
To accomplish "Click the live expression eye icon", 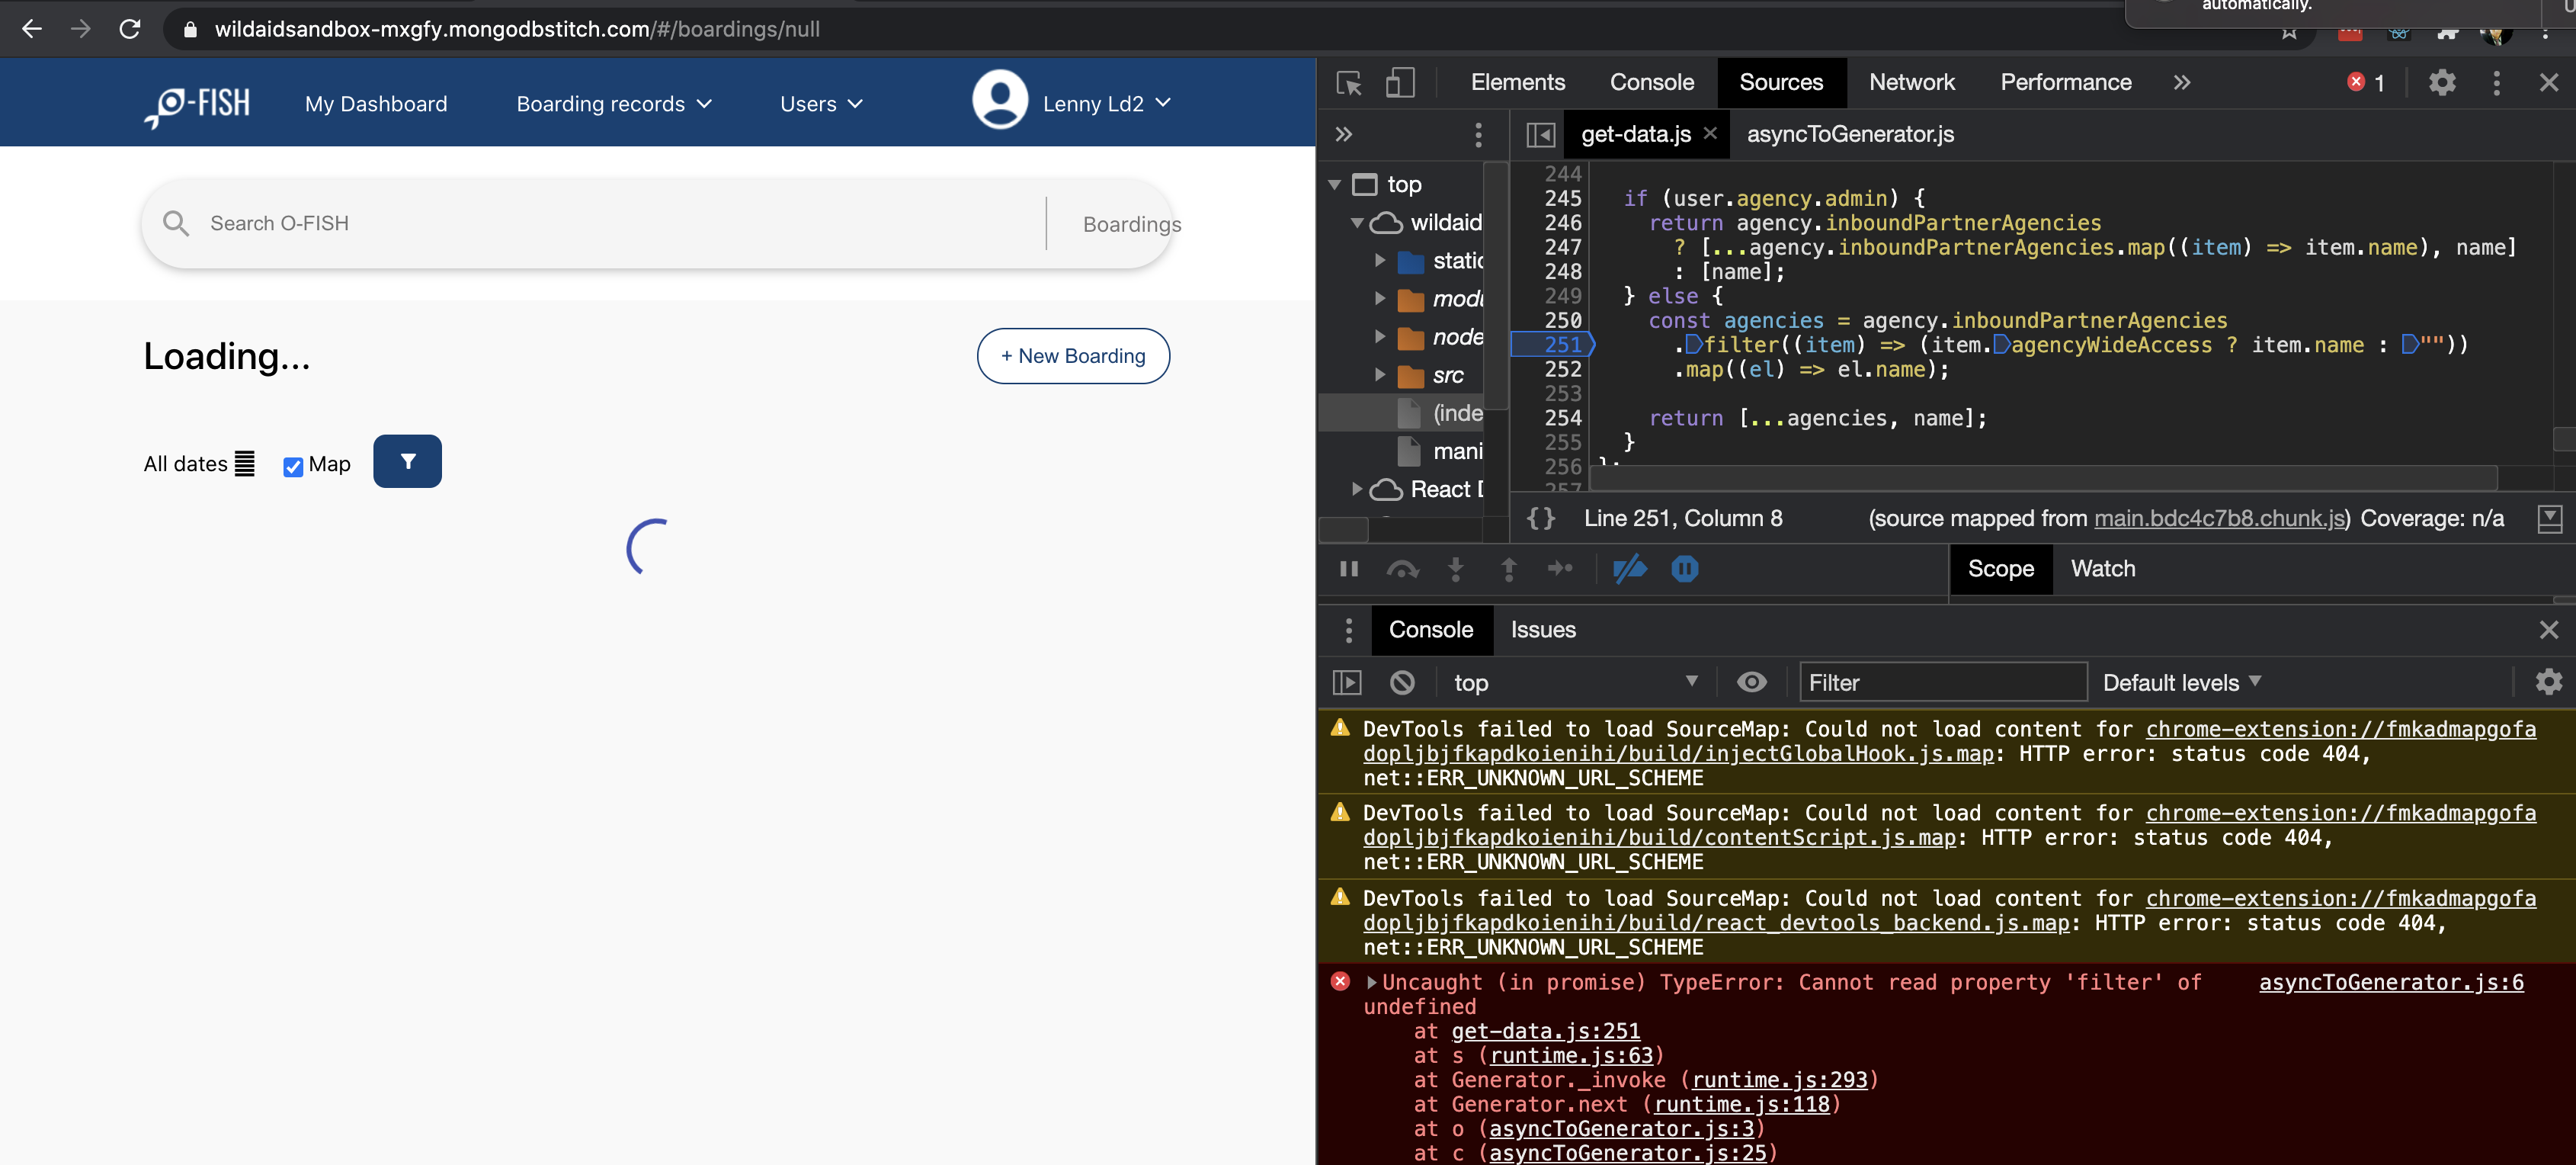I will [1751, 682].
